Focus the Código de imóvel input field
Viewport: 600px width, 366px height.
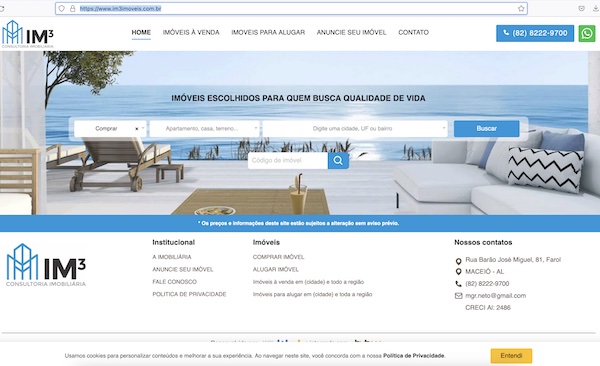pyautogui.click(x=288, y=160)
